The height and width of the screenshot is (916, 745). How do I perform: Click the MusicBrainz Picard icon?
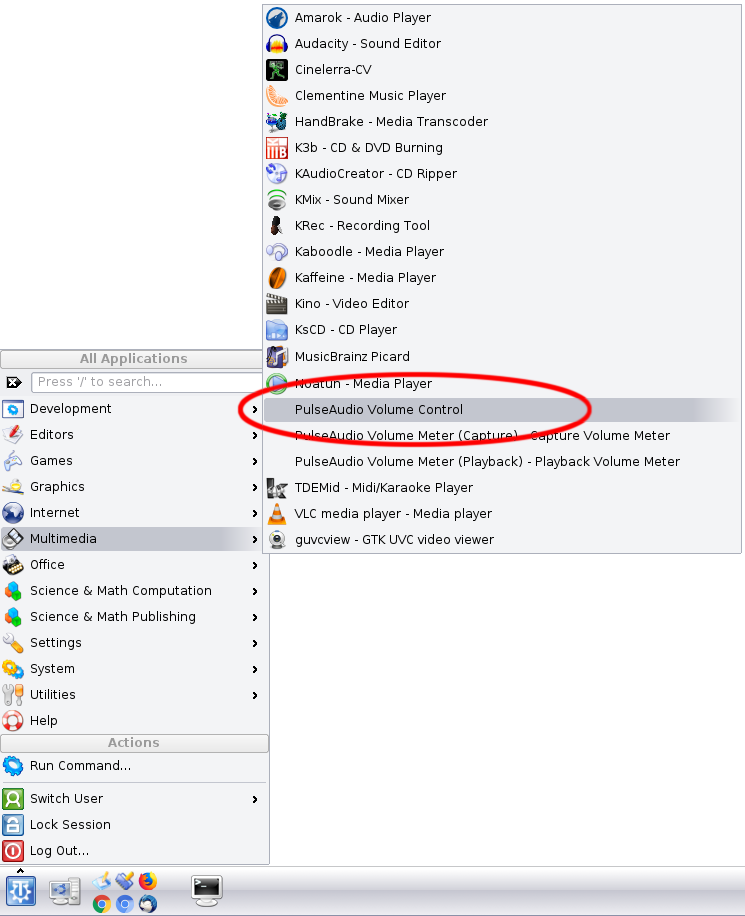pos(277,357)
